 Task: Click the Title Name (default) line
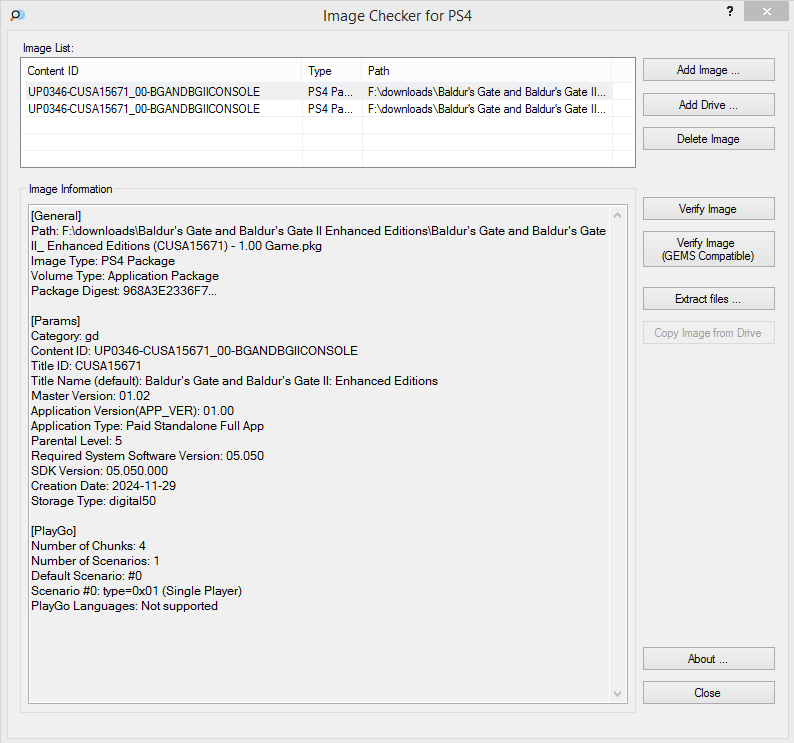point(234,381)
